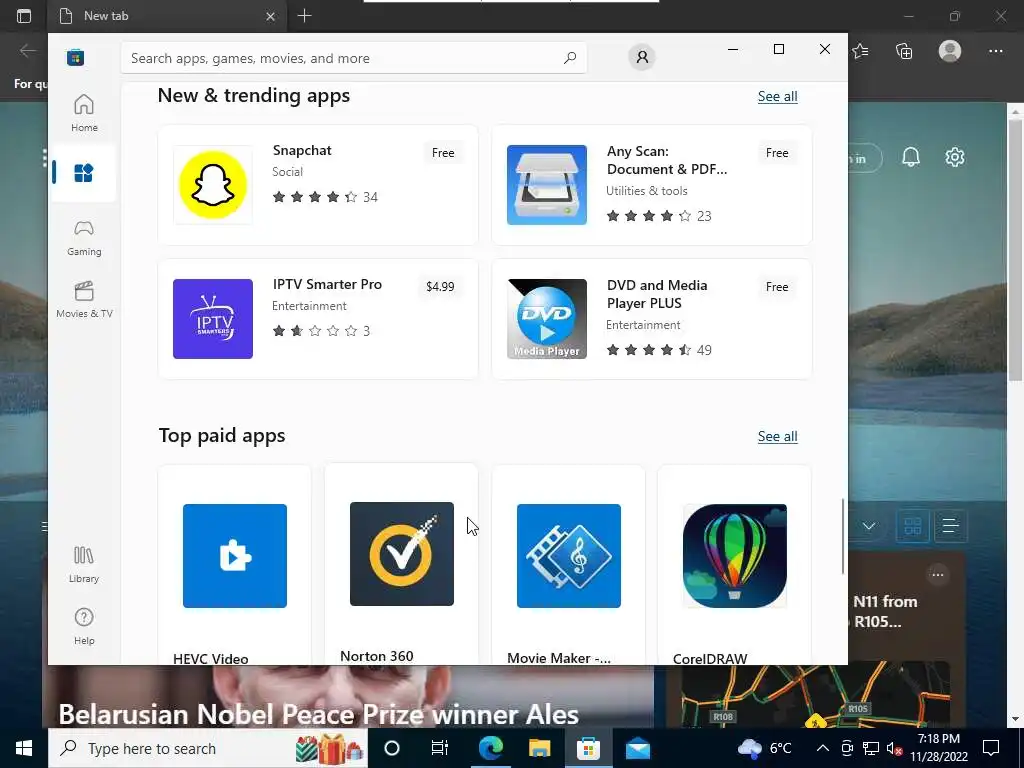Open a new Edge tab with plus

point(304,16)
